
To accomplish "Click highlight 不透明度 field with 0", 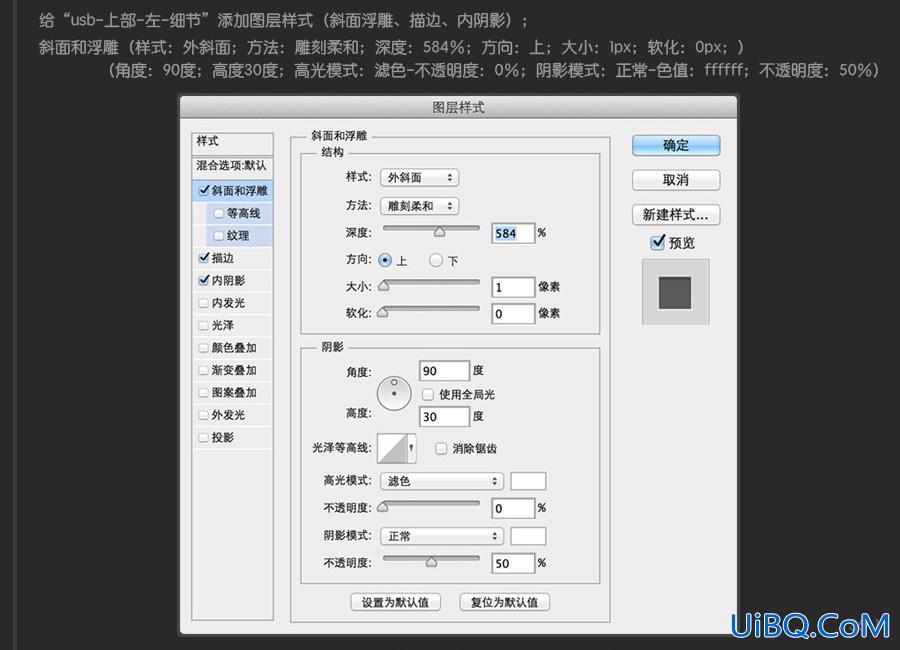I will point(513,508).
